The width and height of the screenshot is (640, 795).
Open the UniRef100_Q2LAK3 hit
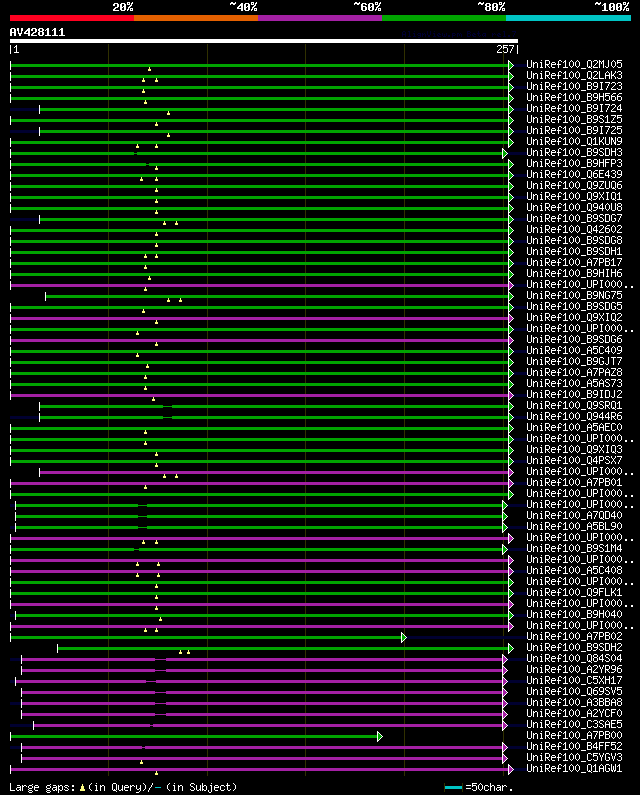(x=574, y=76)
